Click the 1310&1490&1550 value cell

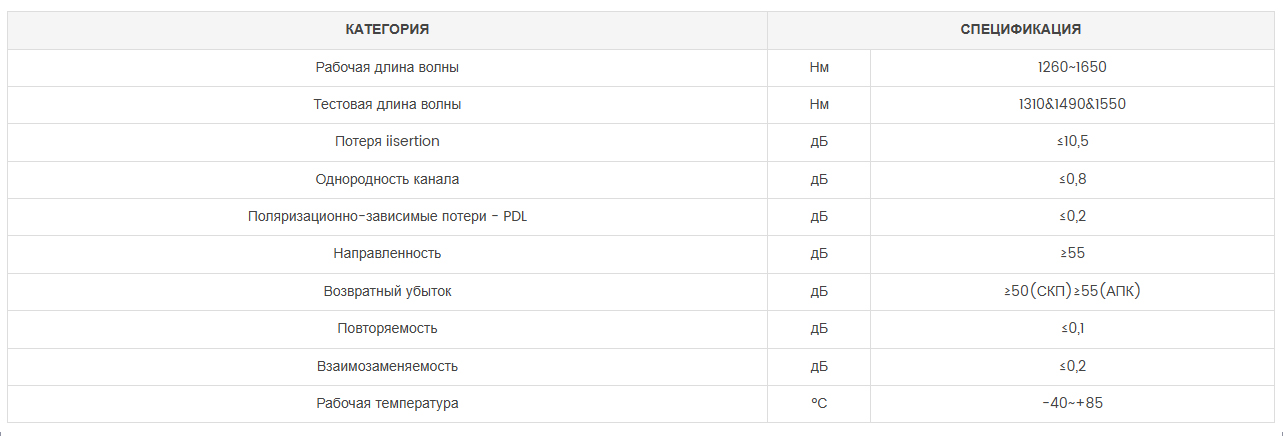point(1072,105)
